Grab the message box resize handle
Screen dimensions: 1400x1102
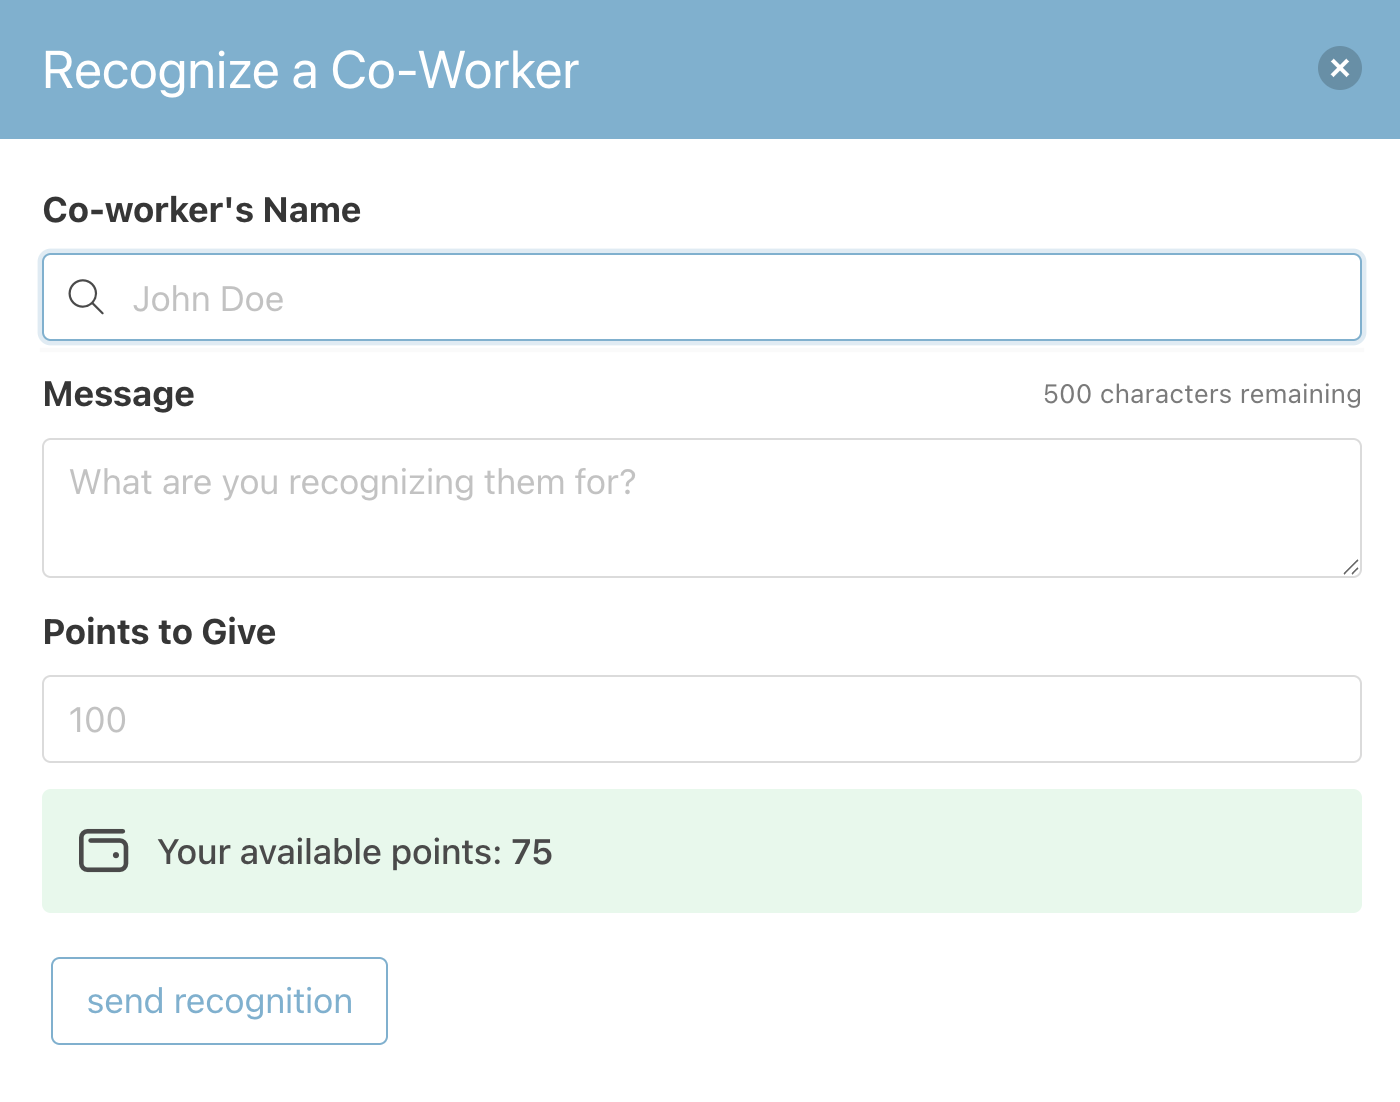[1351, 567]
